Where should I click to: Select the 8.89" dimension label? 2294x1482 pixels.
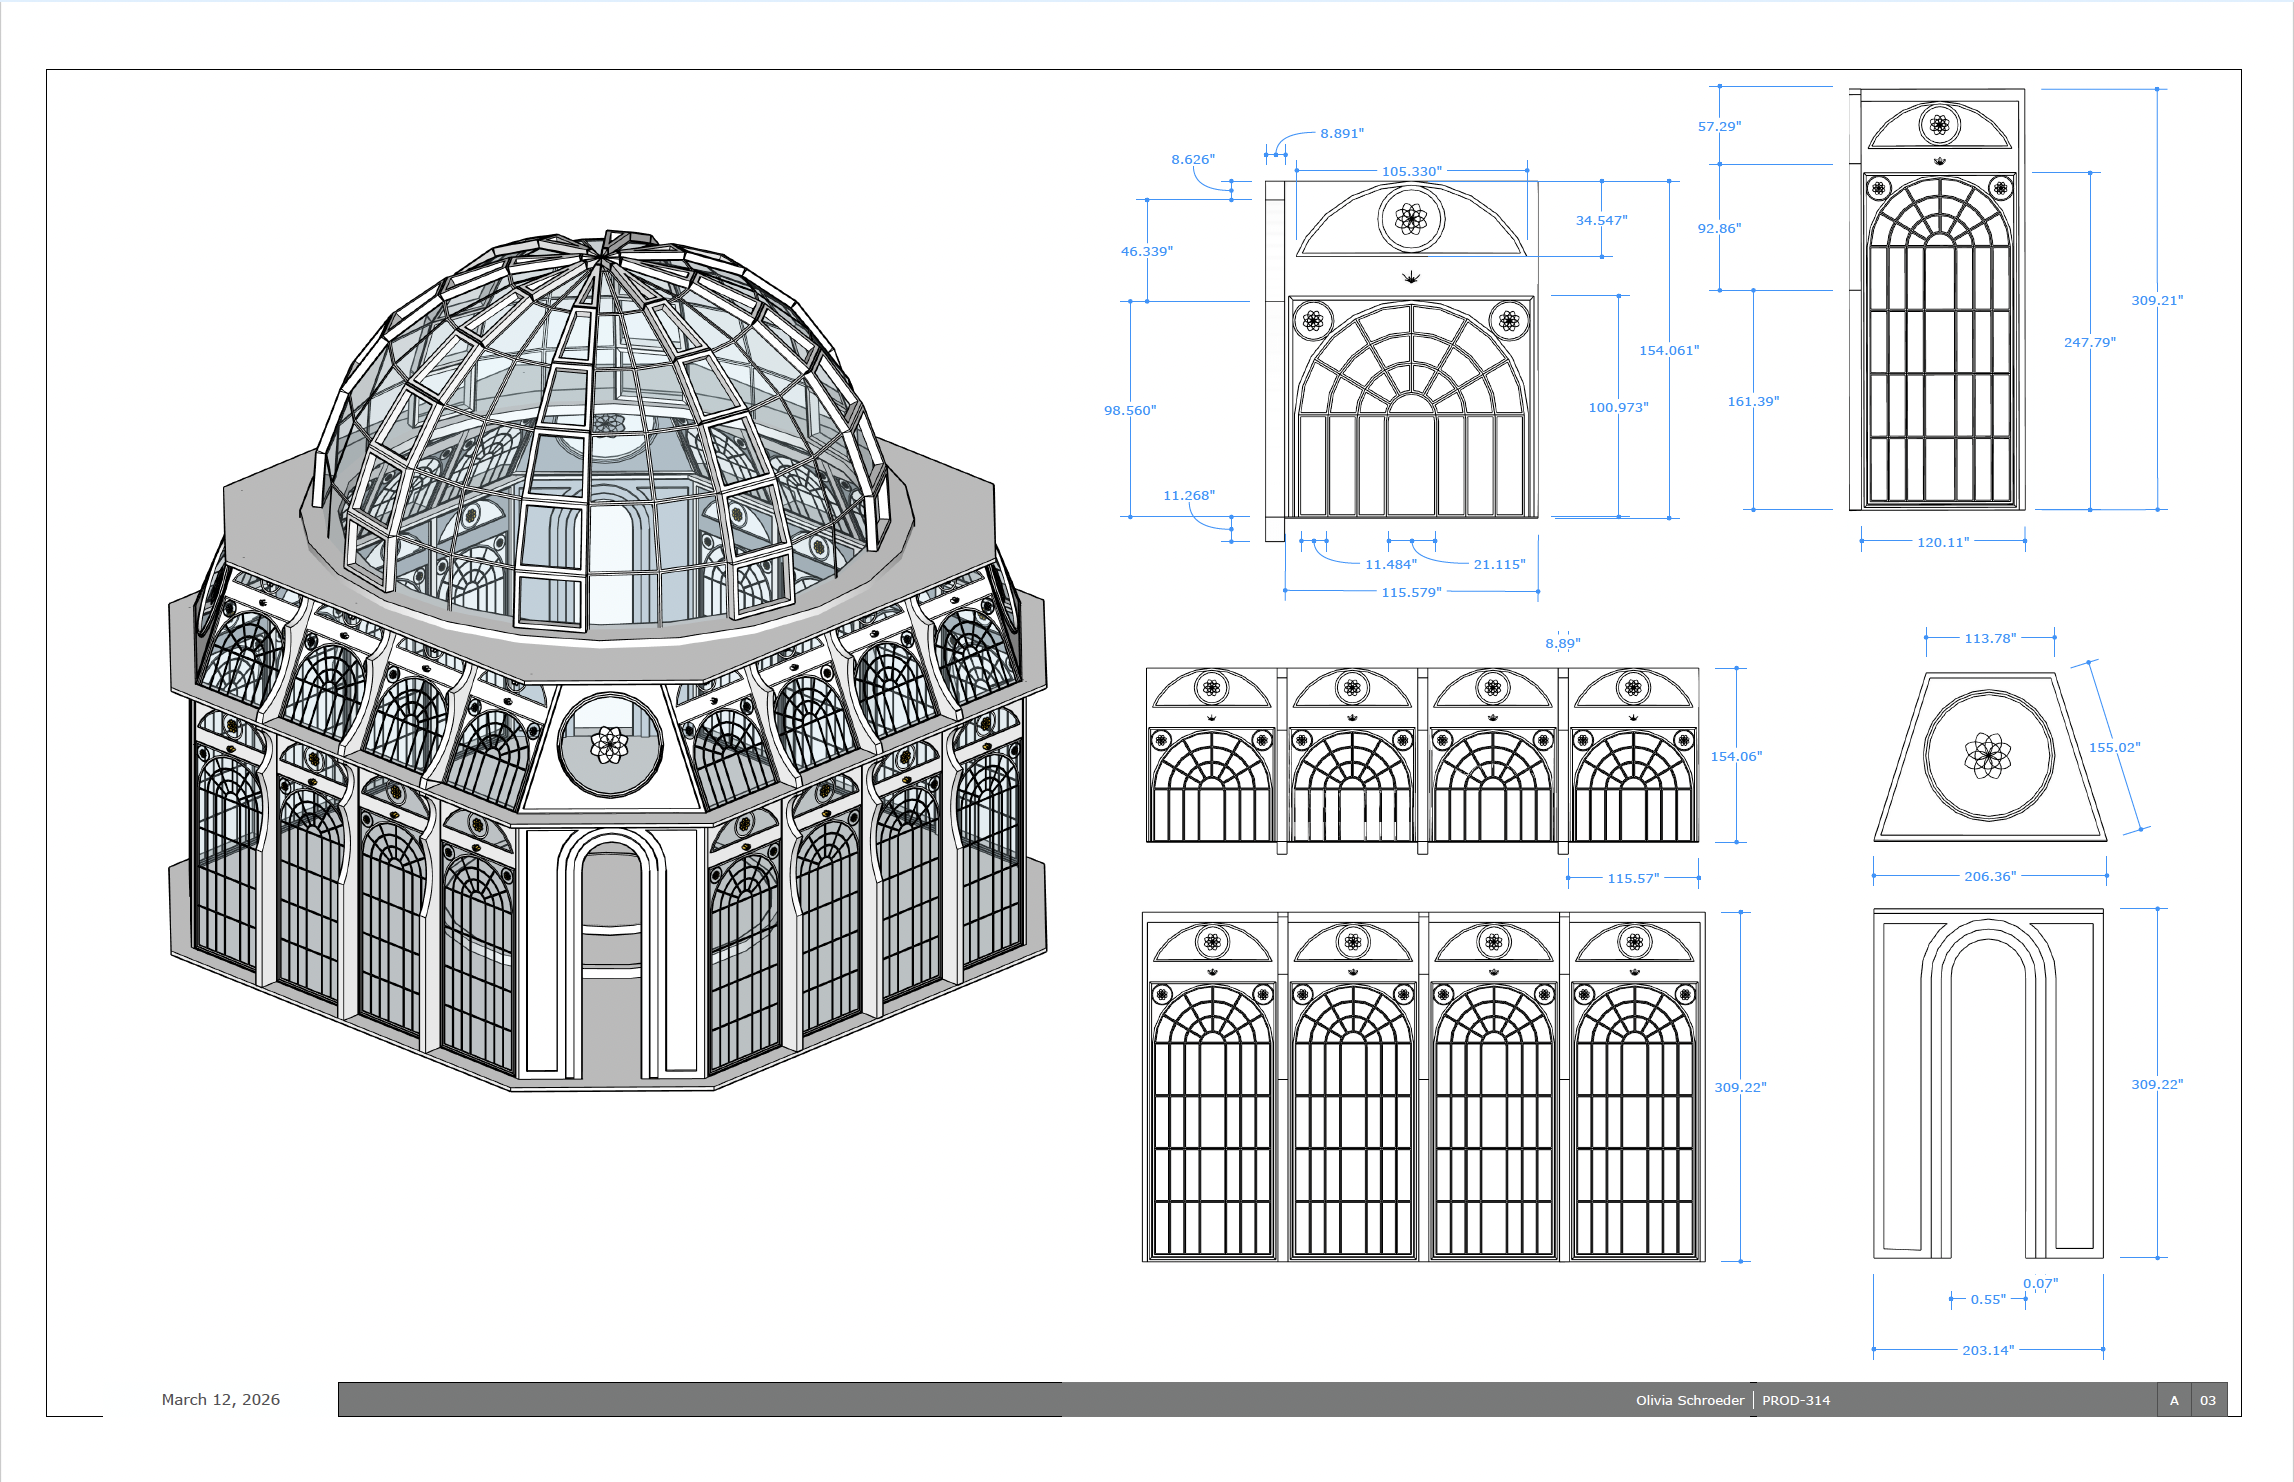tap(1562, 643)
